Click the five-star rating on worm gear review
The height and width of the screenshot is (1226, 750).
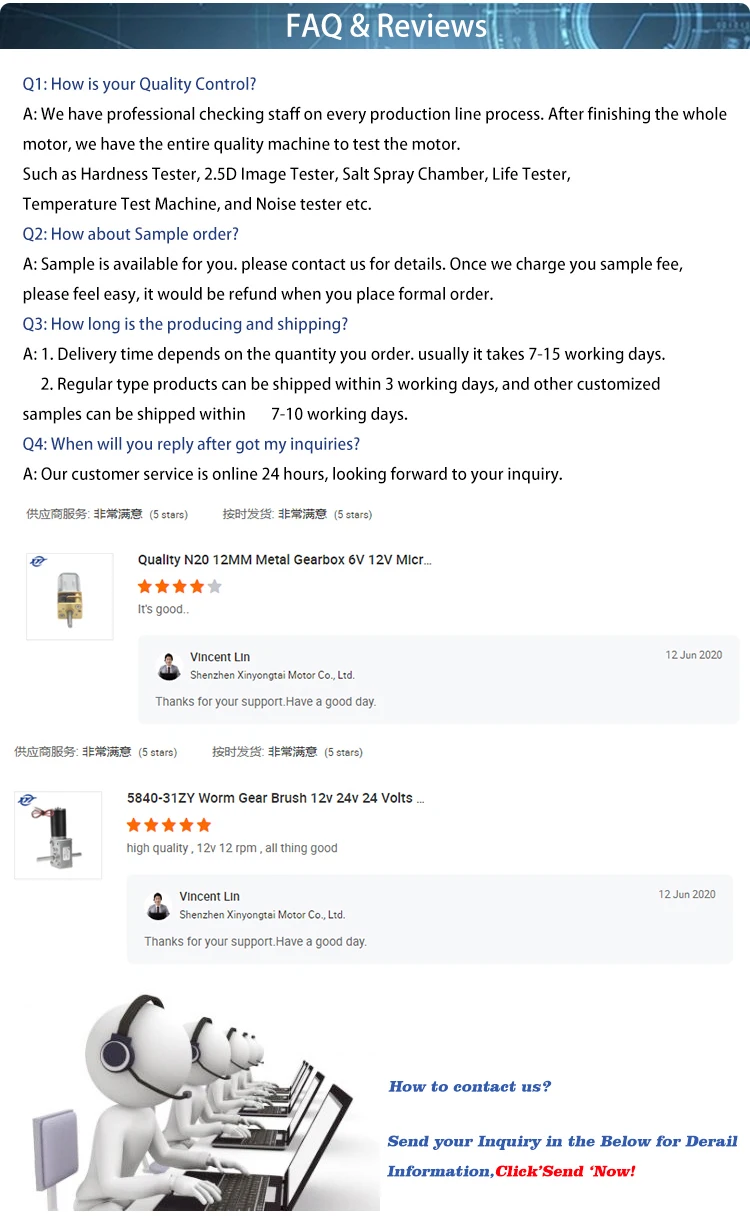coord(169,825)
